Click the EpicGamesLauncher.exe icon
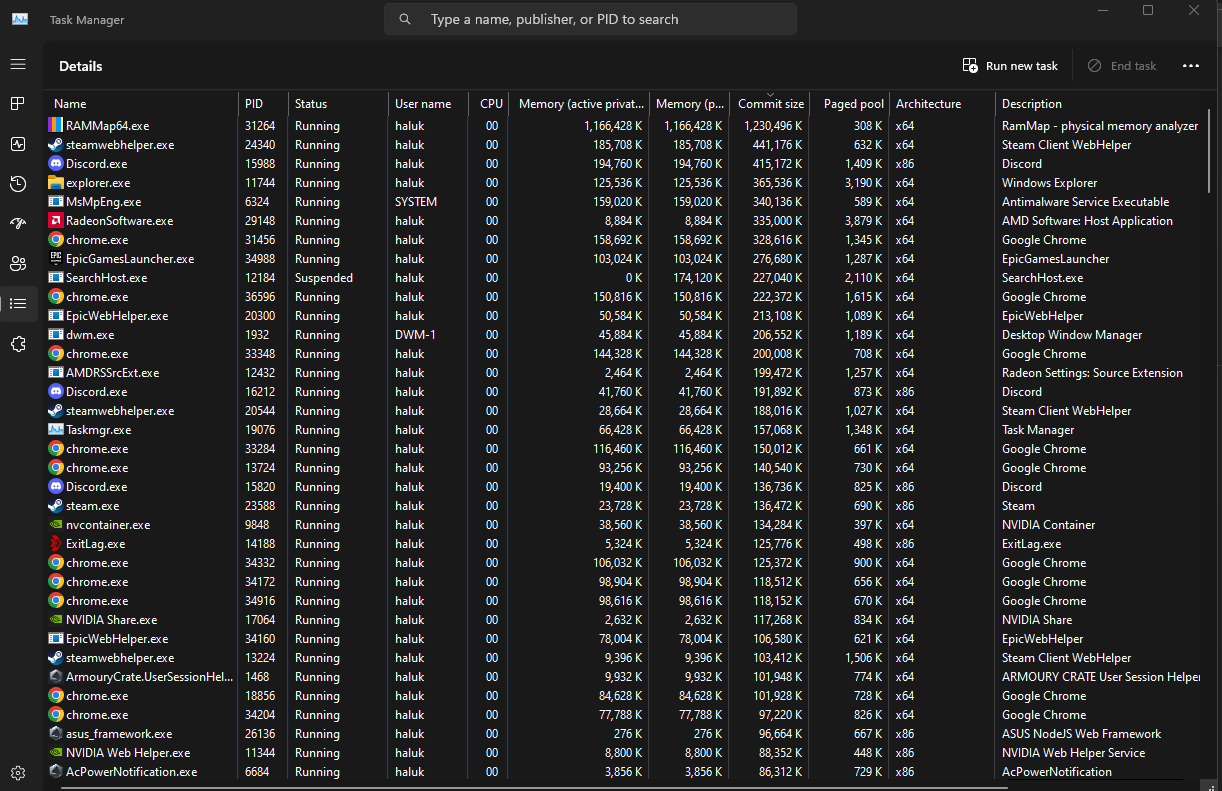Screen dimensions: 1222x791 pyautogui.click(x=56, y=259)
